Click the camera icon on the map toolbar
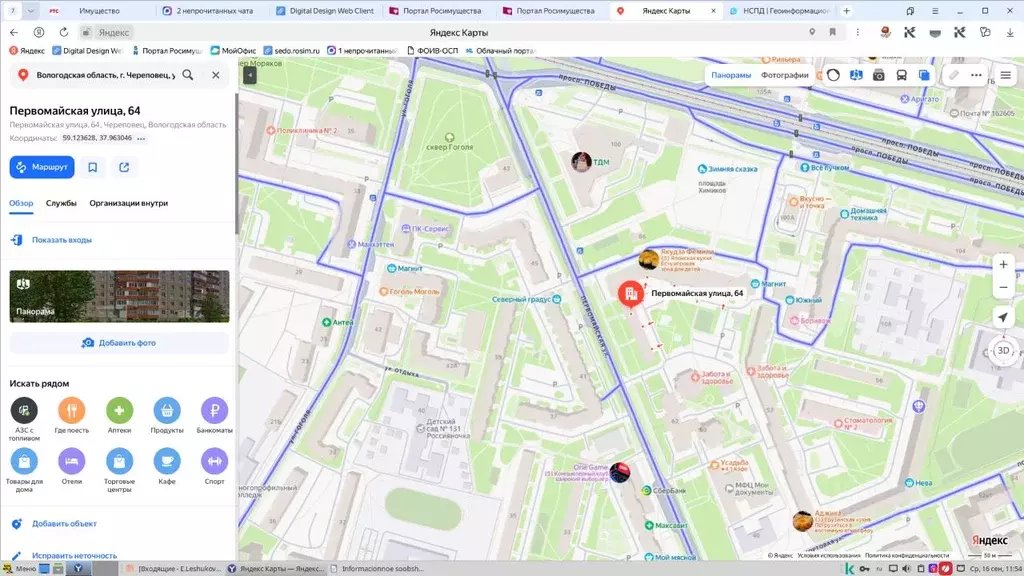Viewport: 1024px width, 576px height. pos(879,75)
